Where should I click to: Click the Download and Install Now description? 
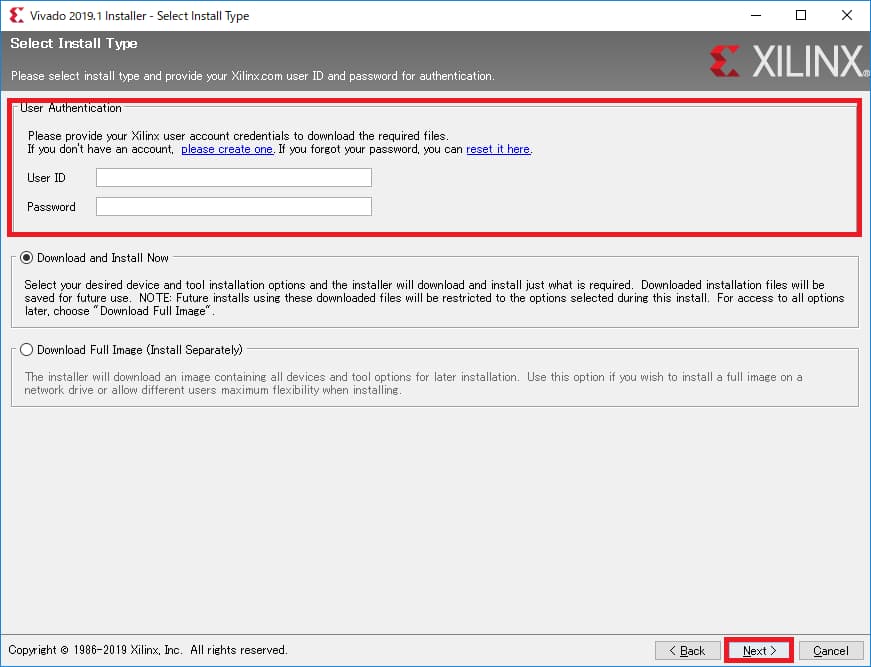coord(434,298)
